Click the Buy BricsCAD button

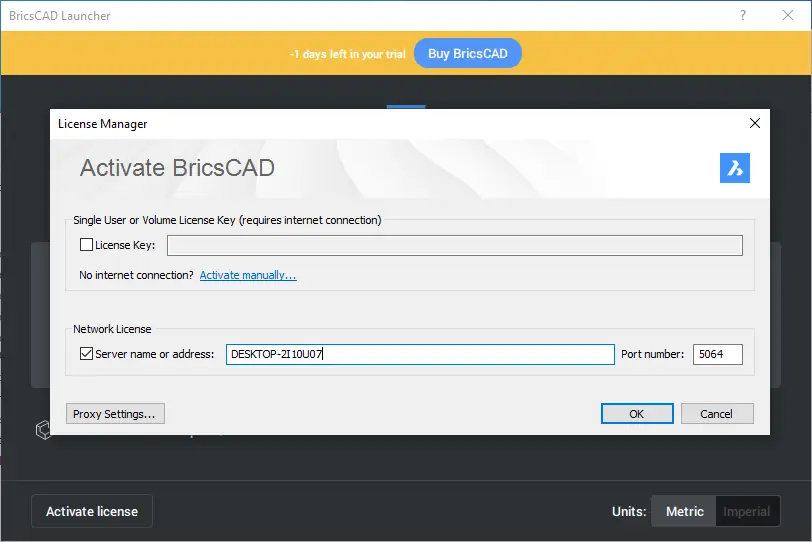click(x=468, y=53)
